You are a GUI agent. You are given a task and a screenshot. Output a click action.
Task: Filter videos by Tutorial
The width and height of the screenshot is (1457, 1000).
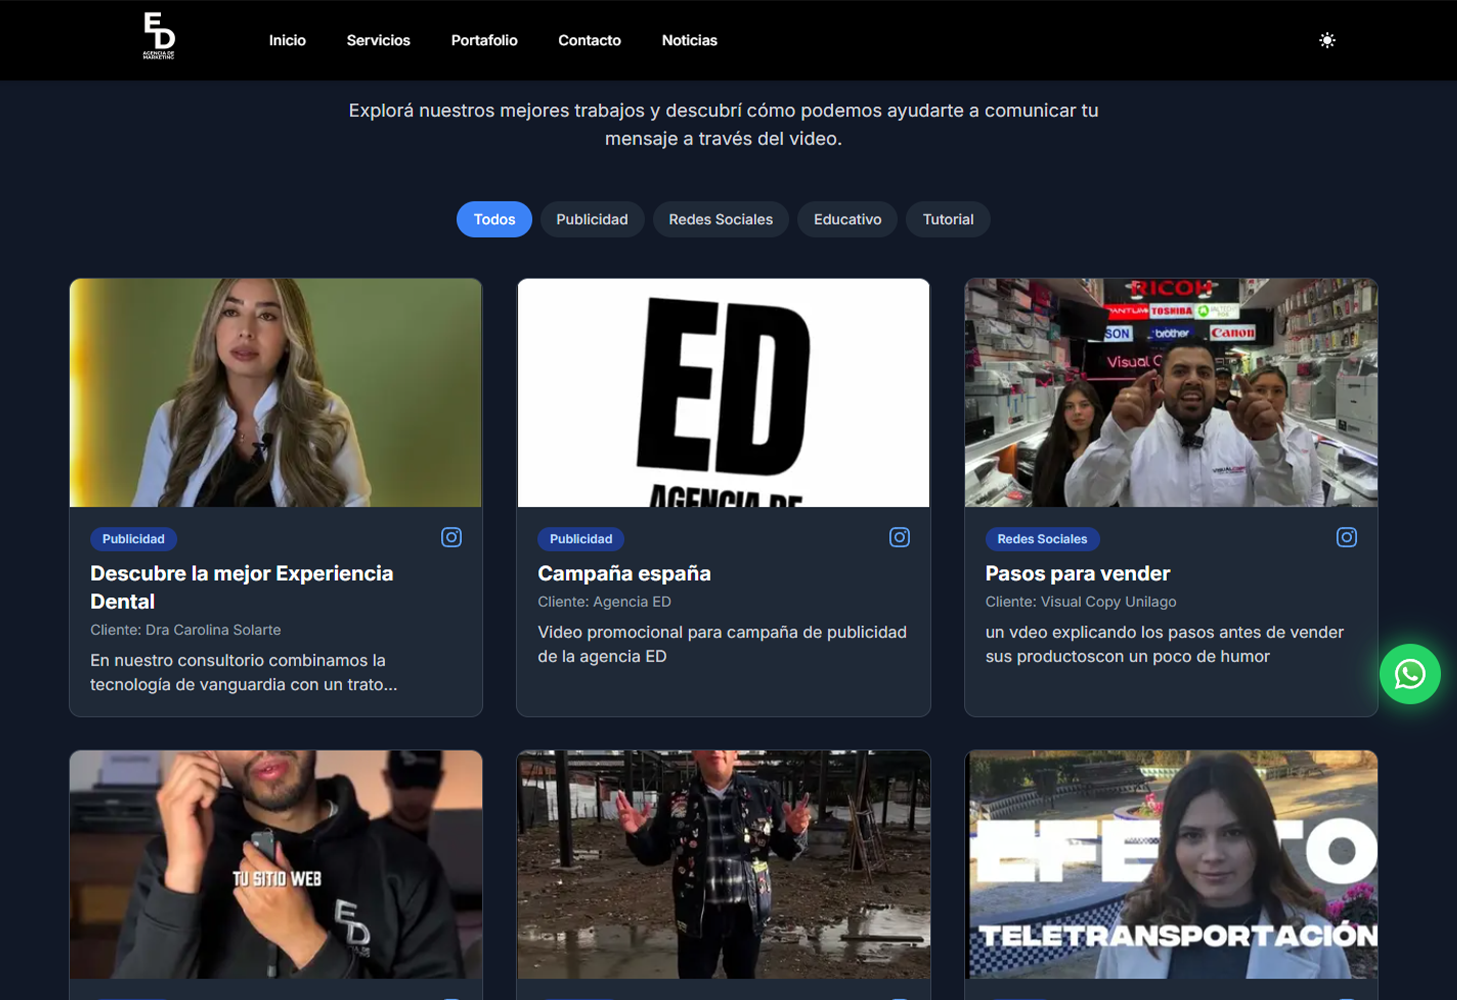[x=948, y=220]
